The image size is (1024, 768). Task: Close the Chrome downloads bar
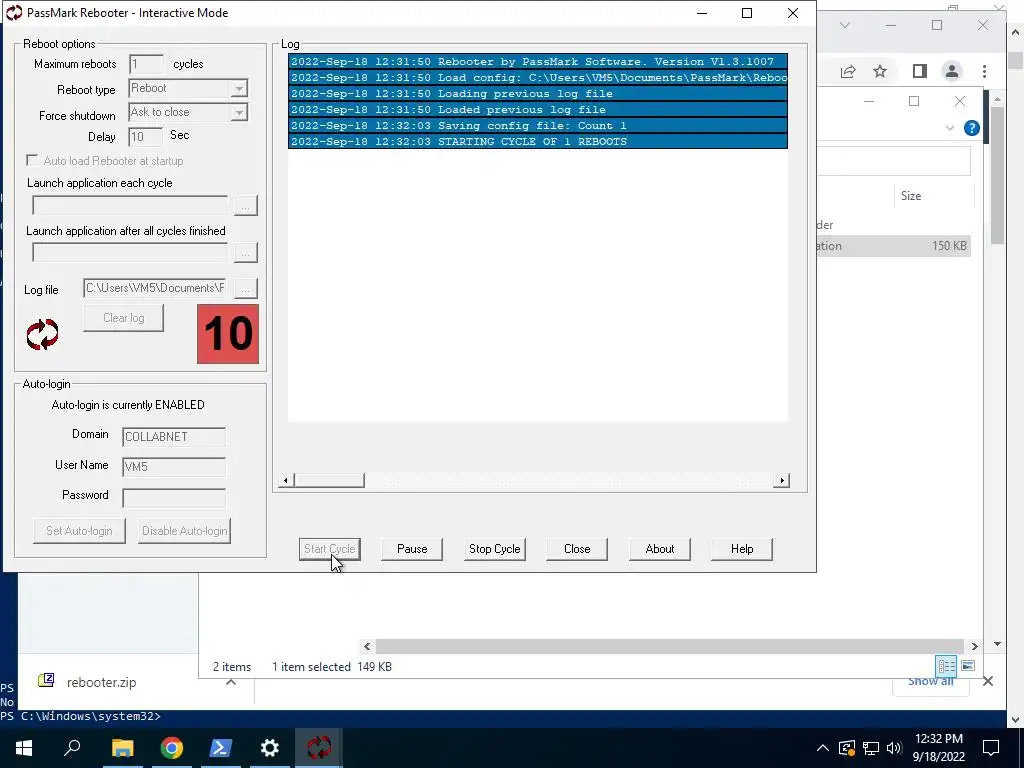click(988, 682)
